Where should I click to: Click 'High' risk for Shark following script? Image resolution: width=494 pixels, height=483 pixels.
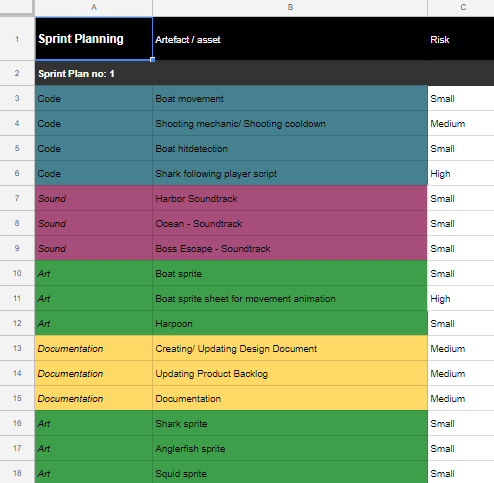(x=461, y=173)
